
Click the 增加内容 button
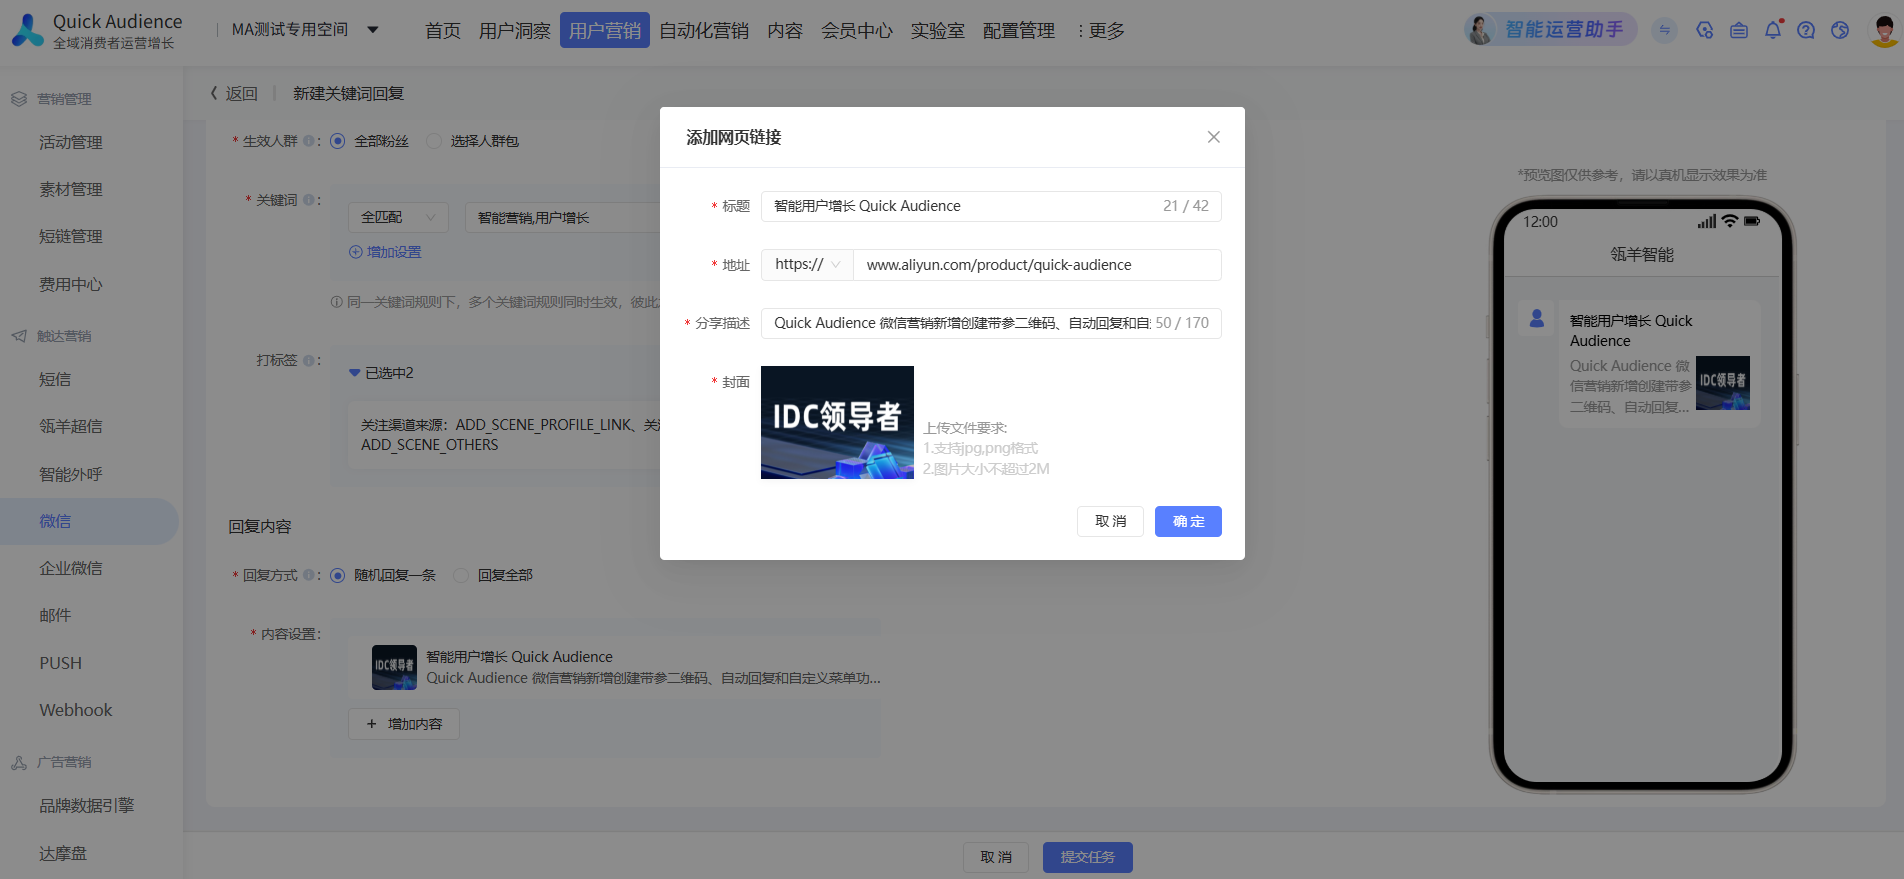pyautogui.click(x=404, y=724)
